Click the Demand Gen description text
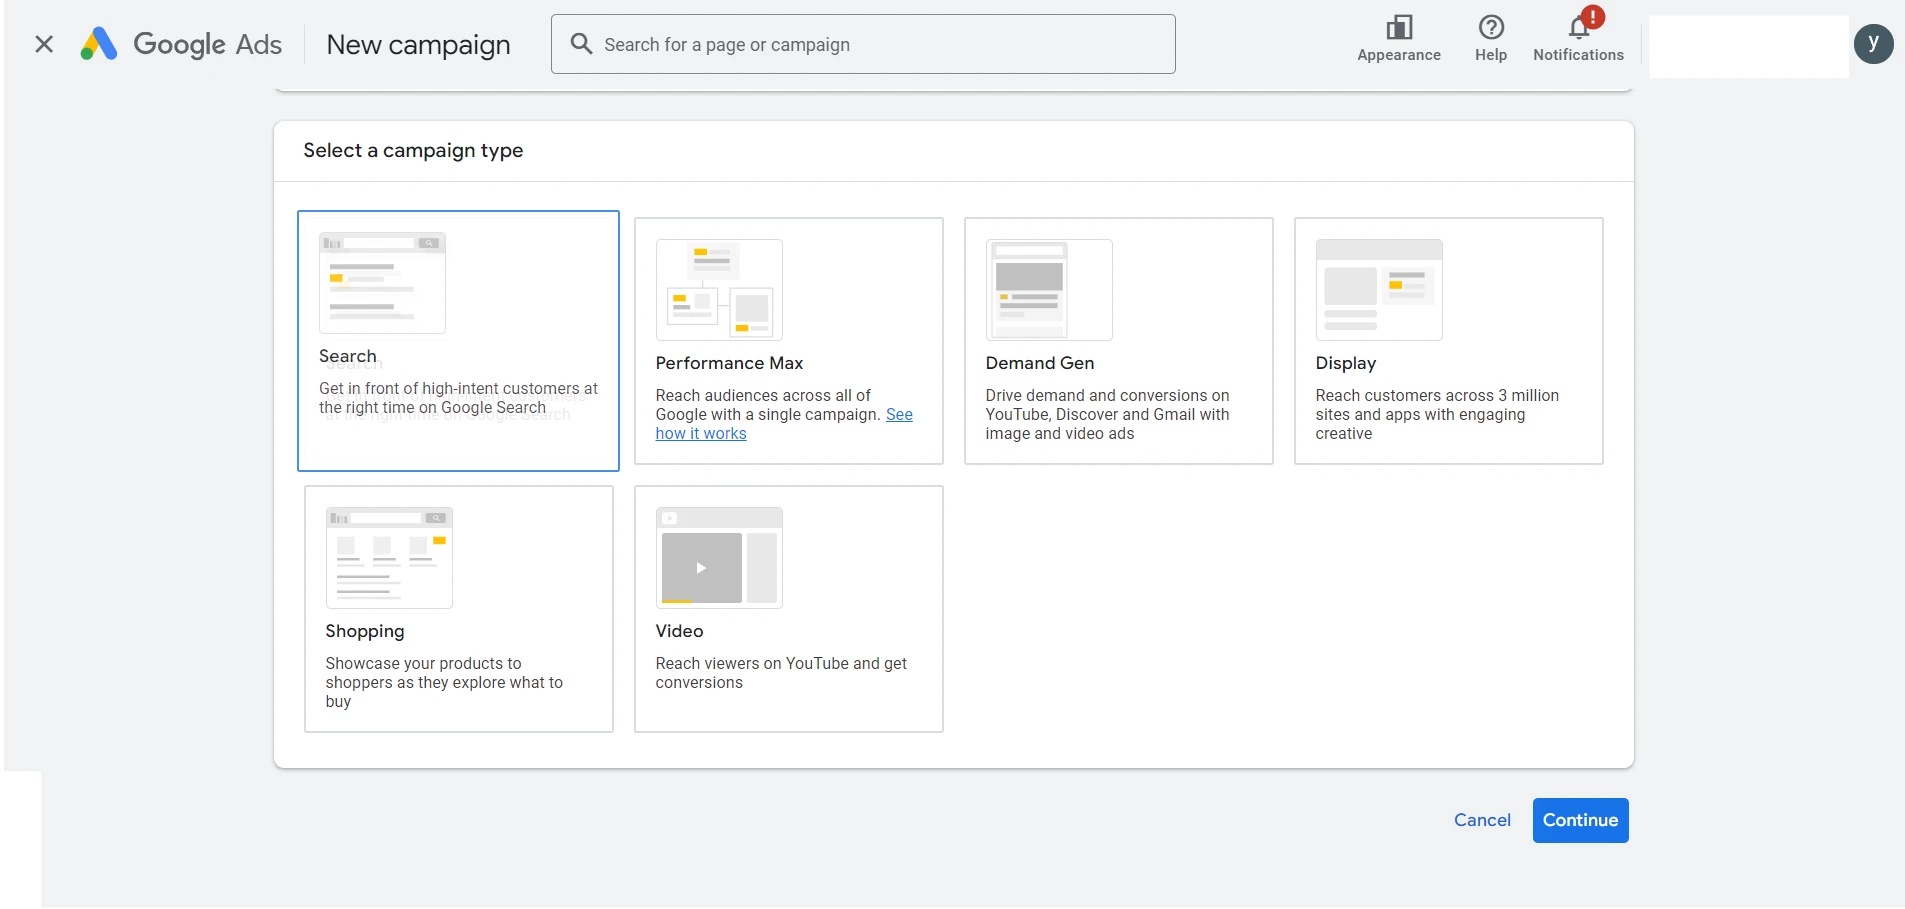 (x=1108, y=414)
